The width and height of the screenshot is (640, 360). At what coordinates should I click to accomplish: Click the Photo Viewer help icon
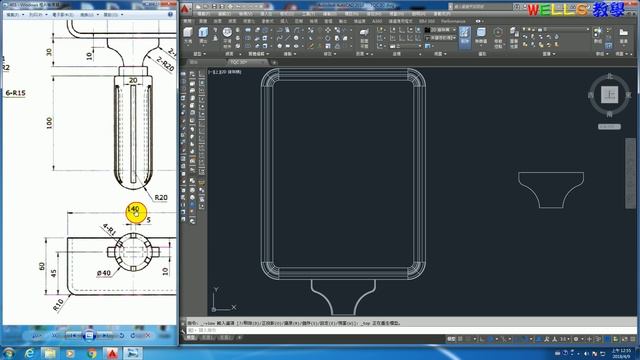(171, 14)
